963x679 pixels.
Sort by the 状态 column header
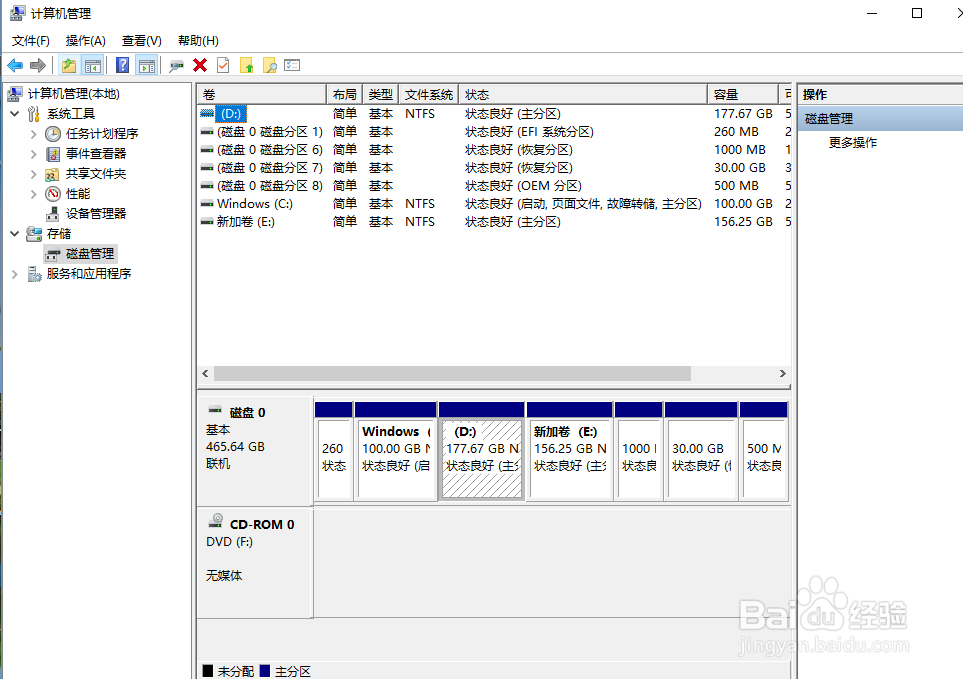pyautogui.click(x=583, y=95)
